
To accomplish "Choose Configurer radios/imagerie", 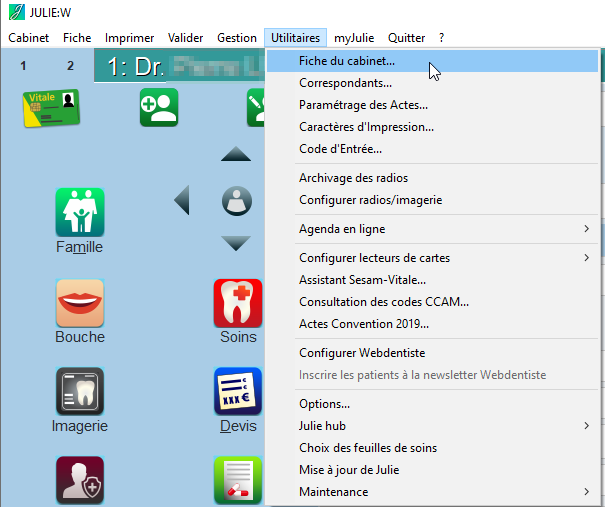I will [432, 200].
